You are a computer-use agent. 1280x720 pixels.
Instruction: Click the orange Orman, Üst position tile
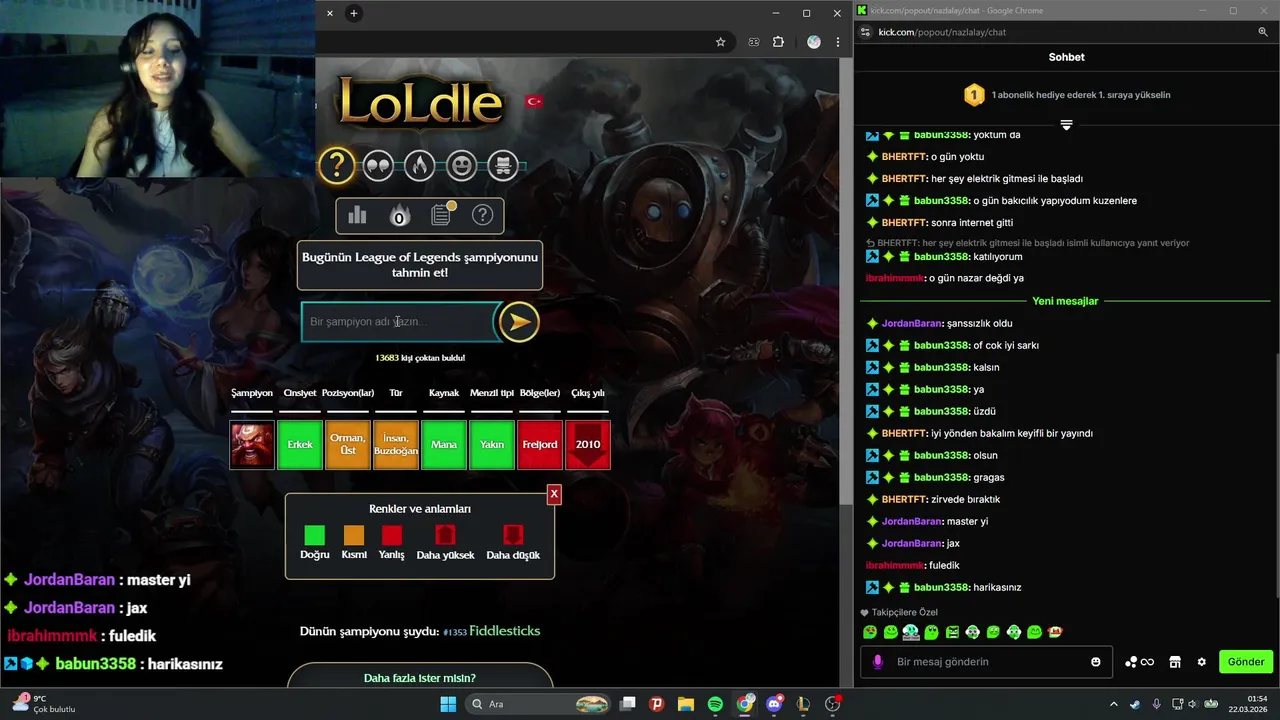[348, 445]
